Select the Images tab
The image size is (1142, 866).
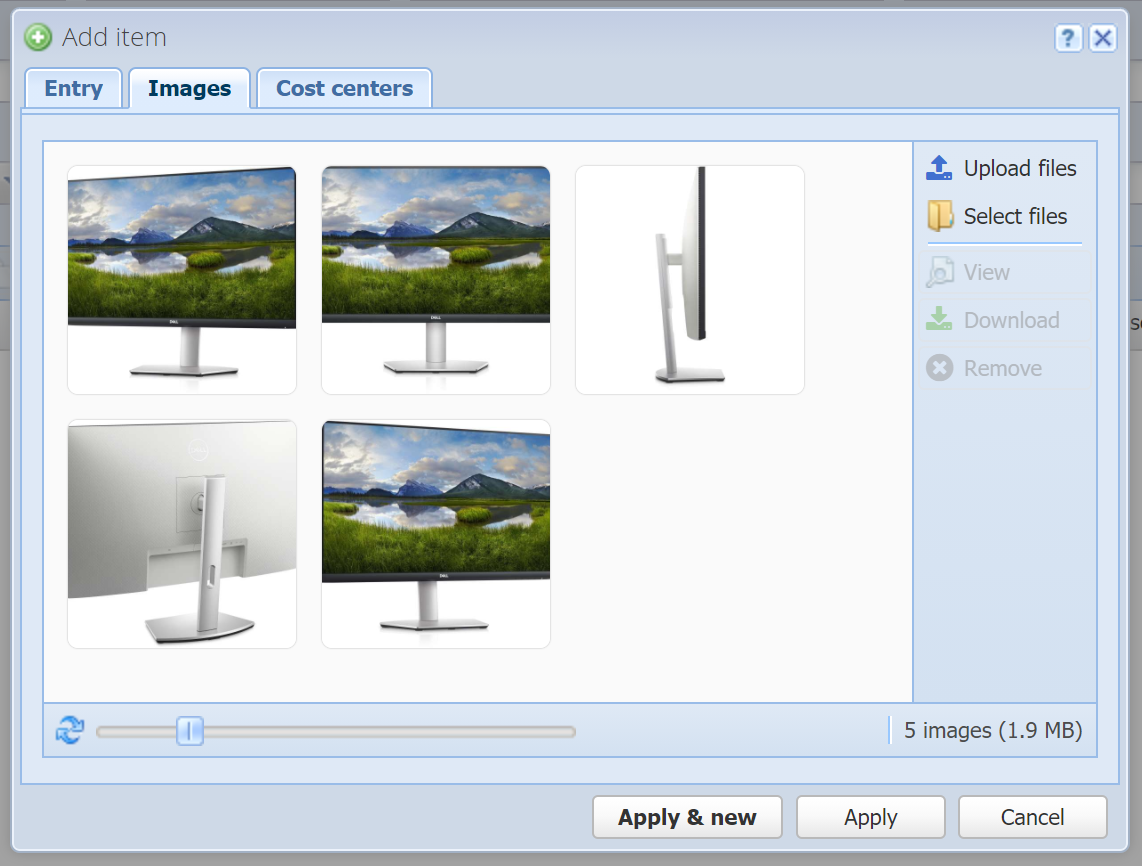click(x=189, y=88)
